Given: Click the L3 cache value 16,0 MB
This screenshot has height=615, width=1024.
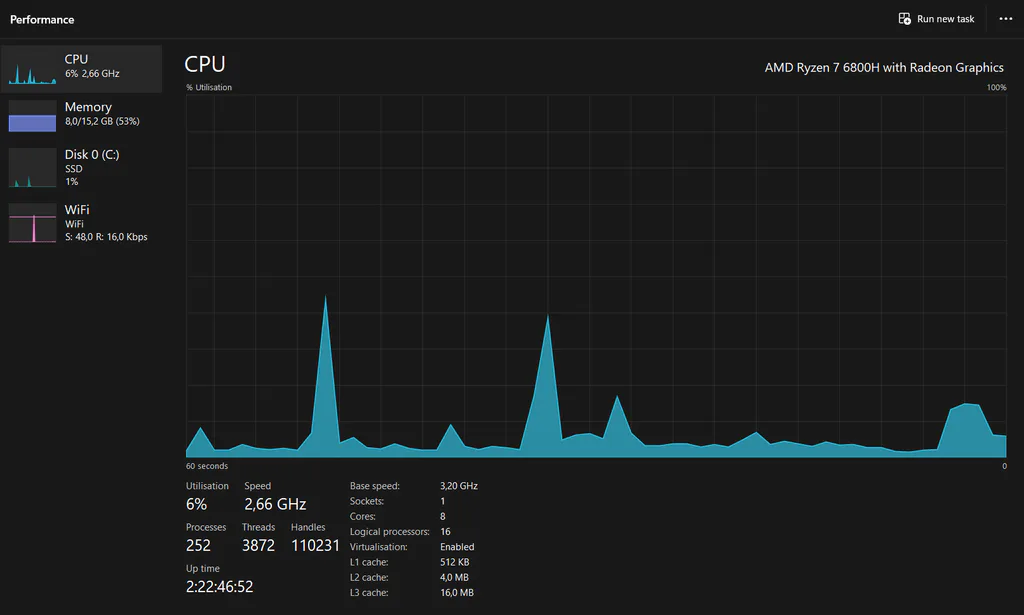Looking at the screenshot, I should [457, 593].
